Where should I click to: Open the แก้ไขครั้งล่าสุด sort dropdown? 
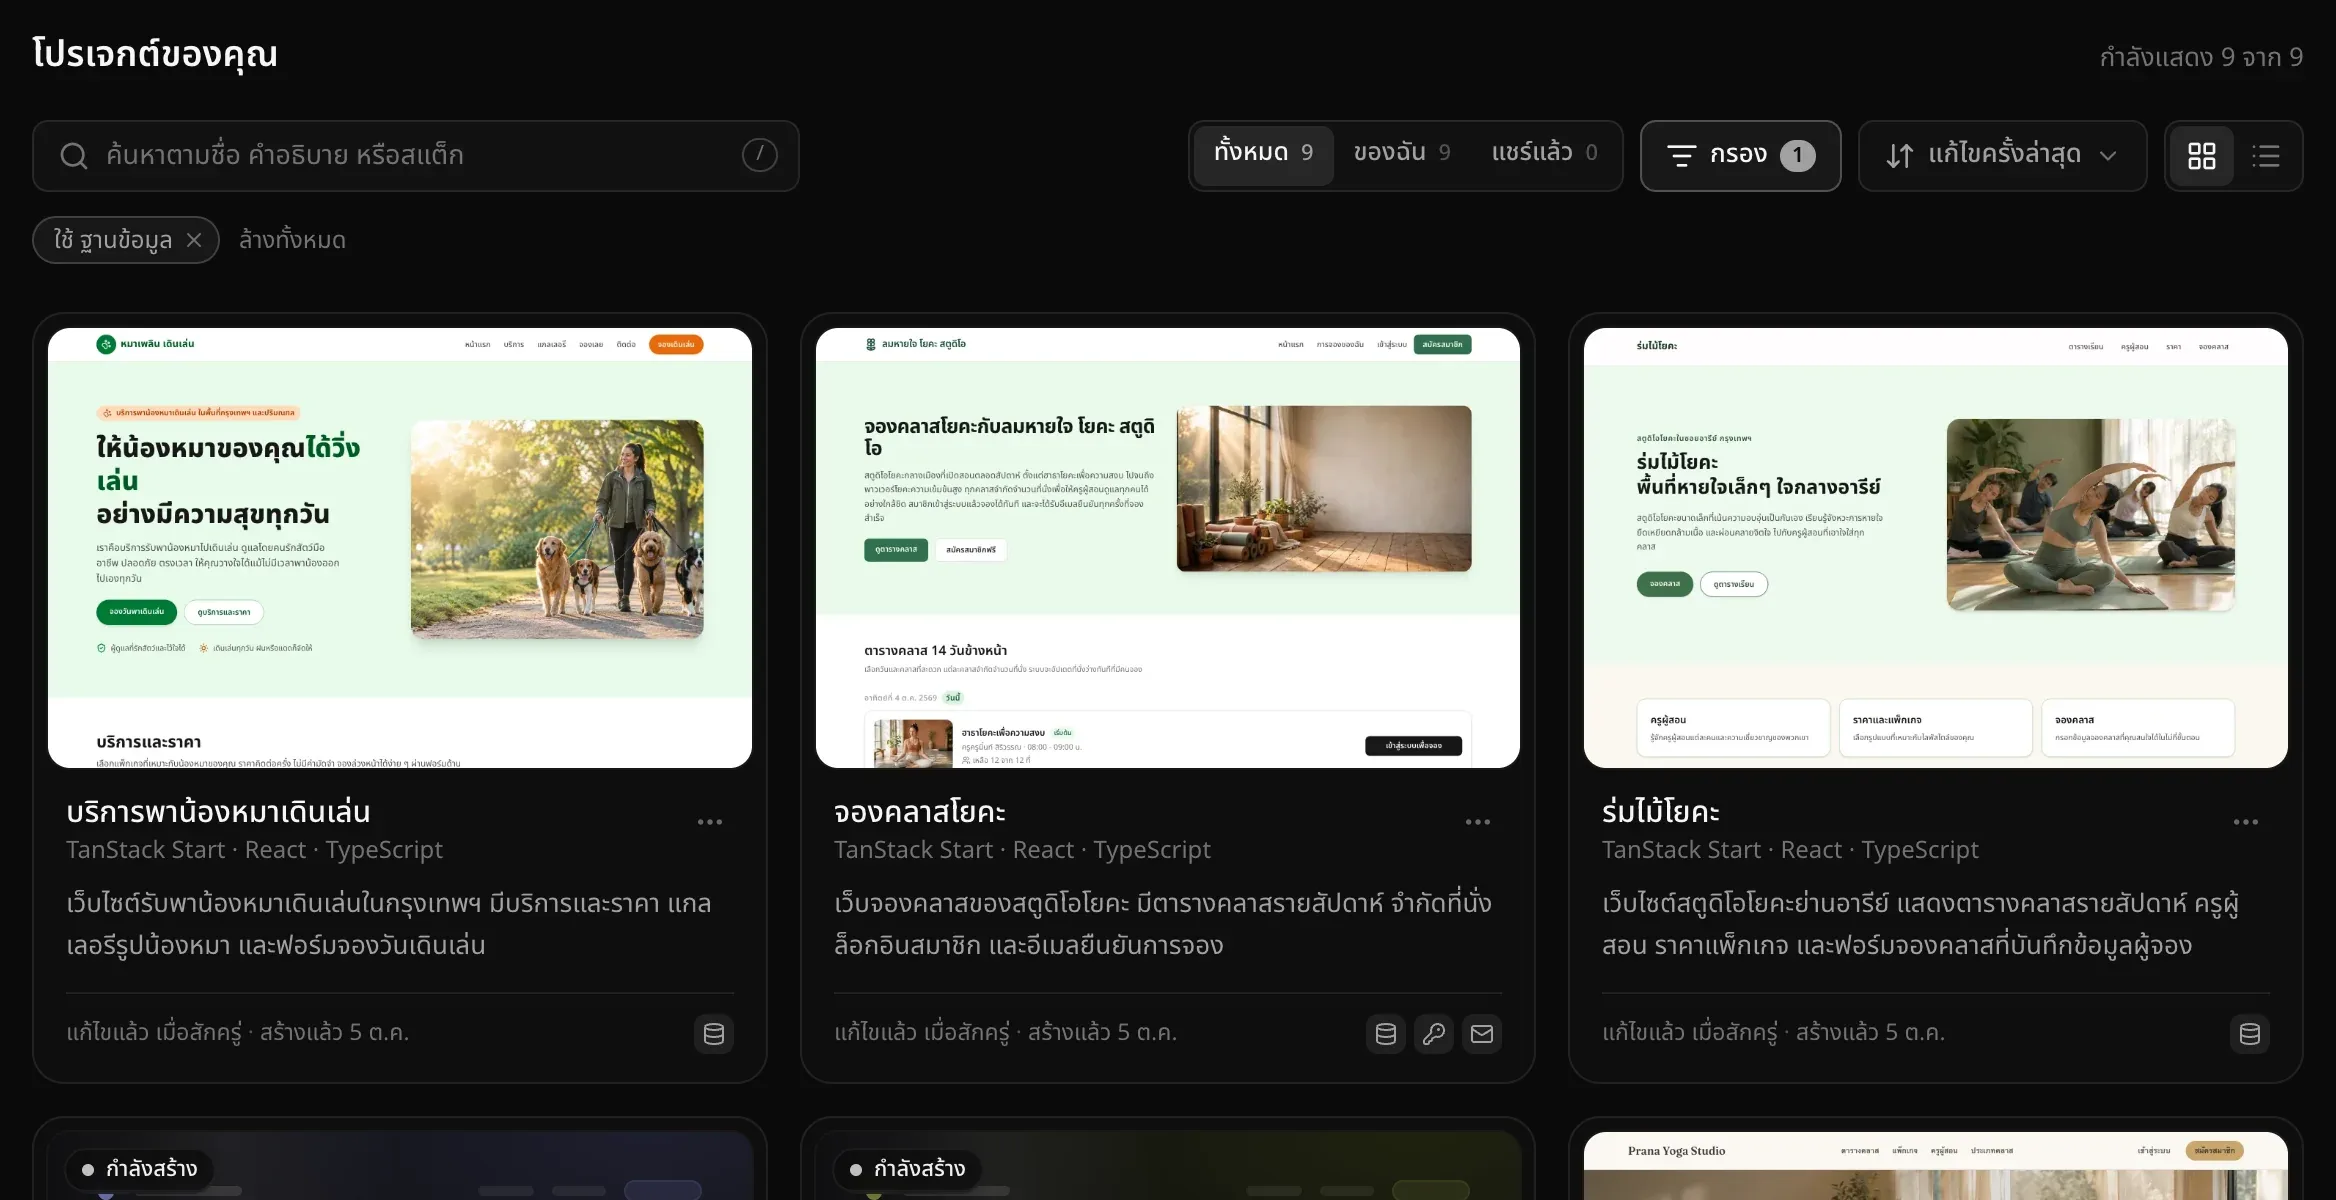pos(2002,155)
